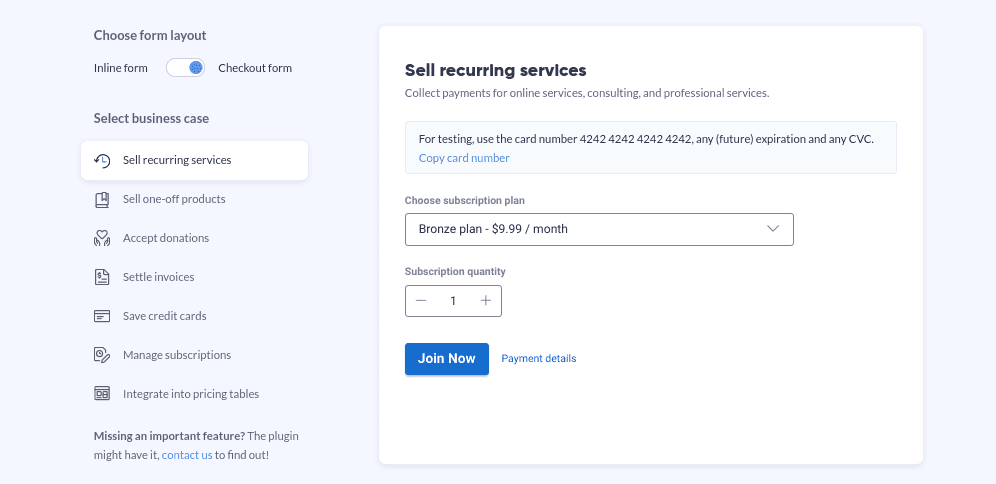Open the Payment details link
This screenshot has width=996, height=484.
coord(538,359)
